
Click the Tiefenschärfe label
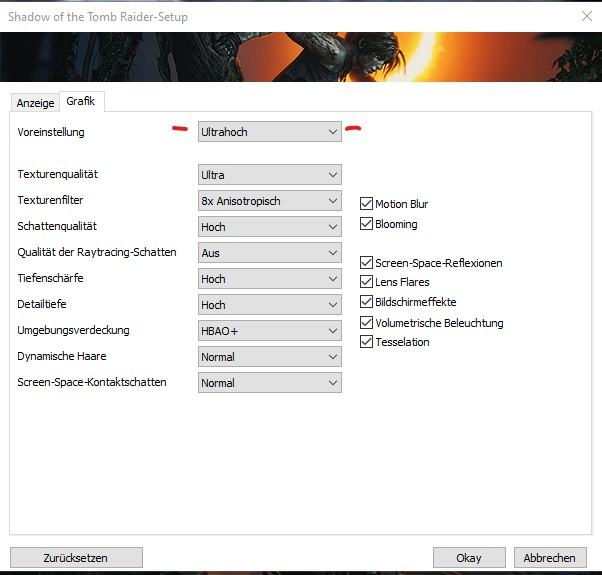pos(50,278)
